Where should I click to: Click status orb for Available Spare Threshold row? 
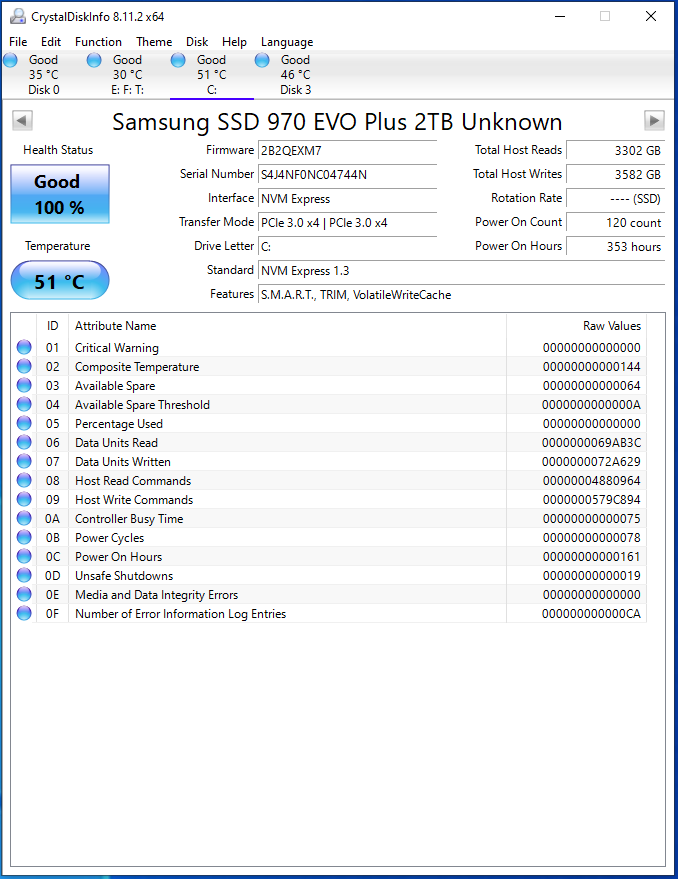click(x=24, y=404)
